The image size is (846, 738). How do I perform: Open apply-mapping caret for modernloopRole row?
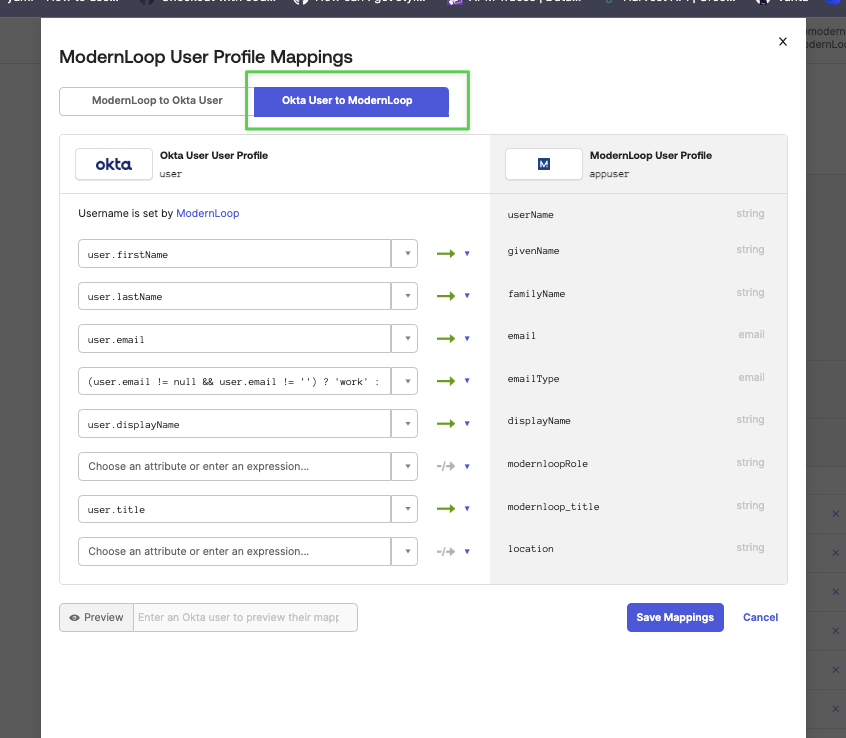(x=467, y=466)
